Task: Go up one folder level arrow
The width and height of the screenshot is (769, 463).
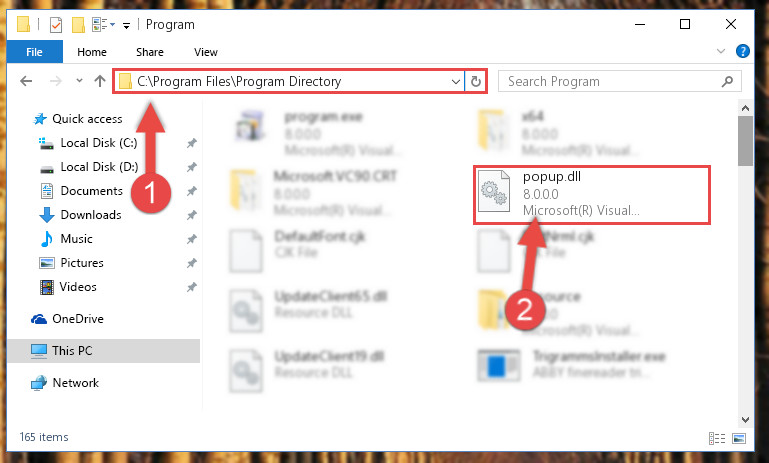Action: pyautogui.click(x=100, y=81)
